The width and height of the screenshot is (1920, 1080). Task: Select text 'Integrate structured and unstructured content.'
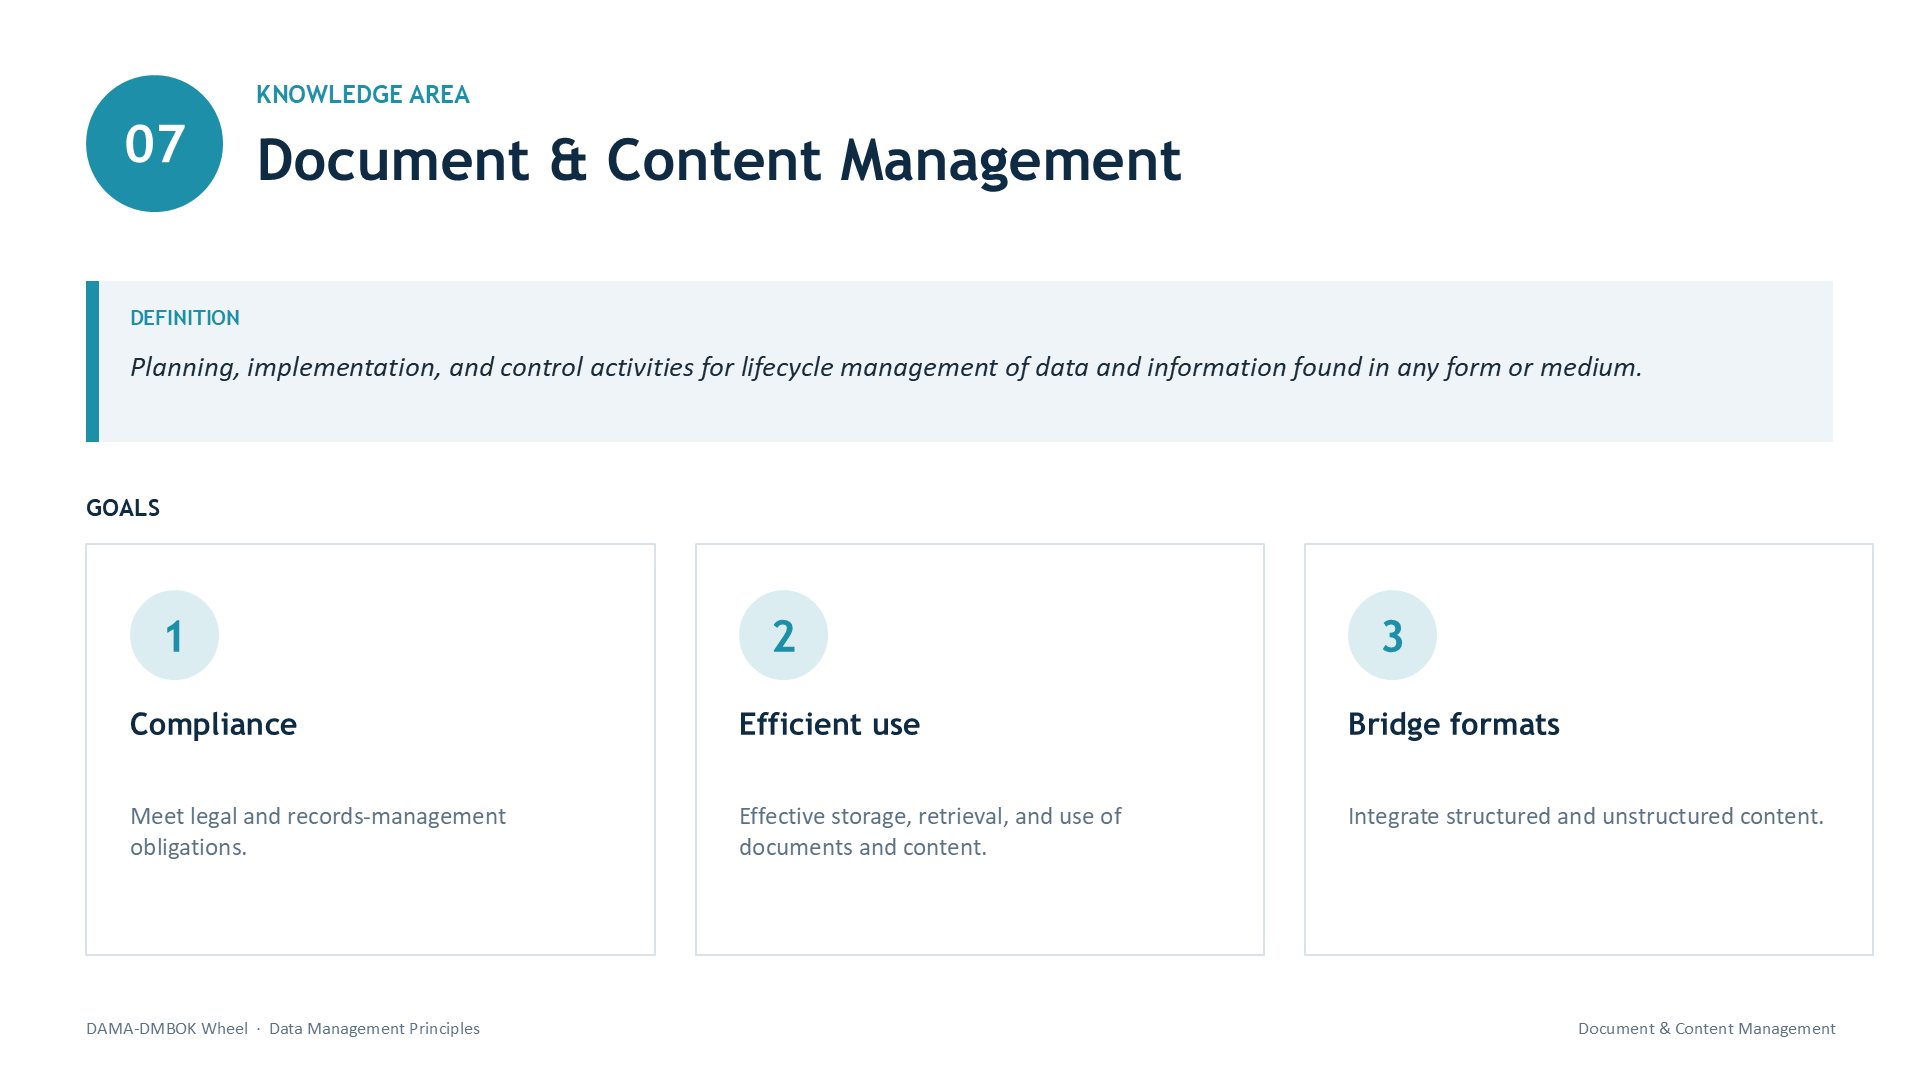click(x=1586, y=816)
